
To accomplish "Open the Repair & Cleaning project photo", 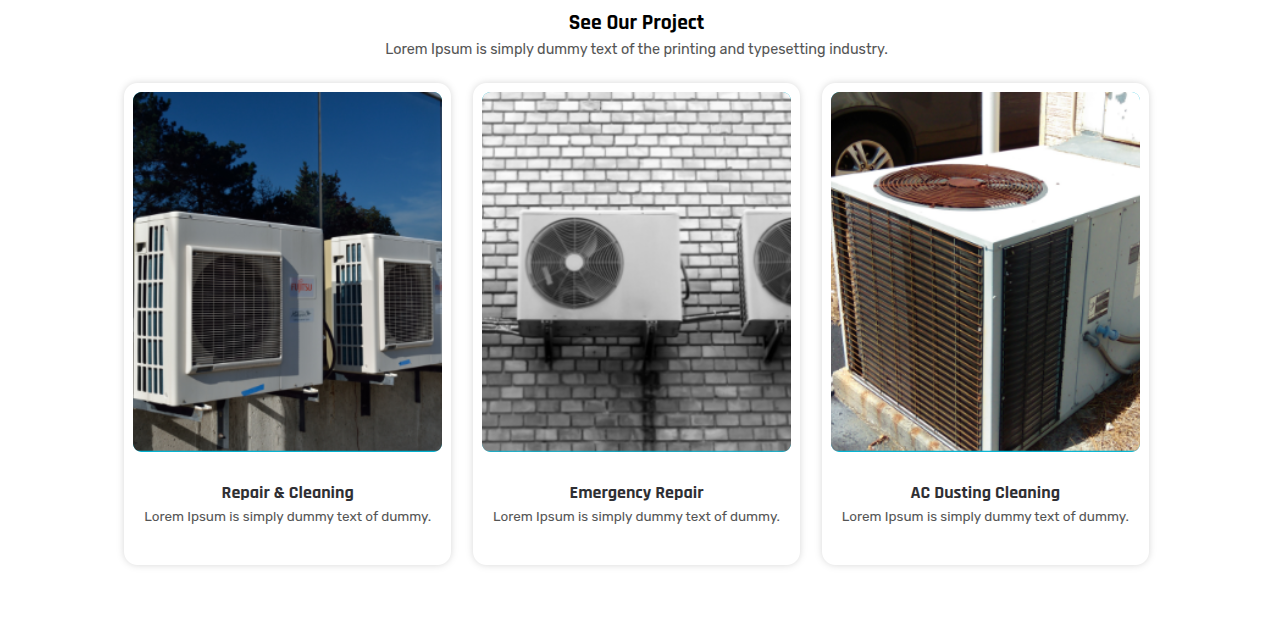I will coord(287,272).
